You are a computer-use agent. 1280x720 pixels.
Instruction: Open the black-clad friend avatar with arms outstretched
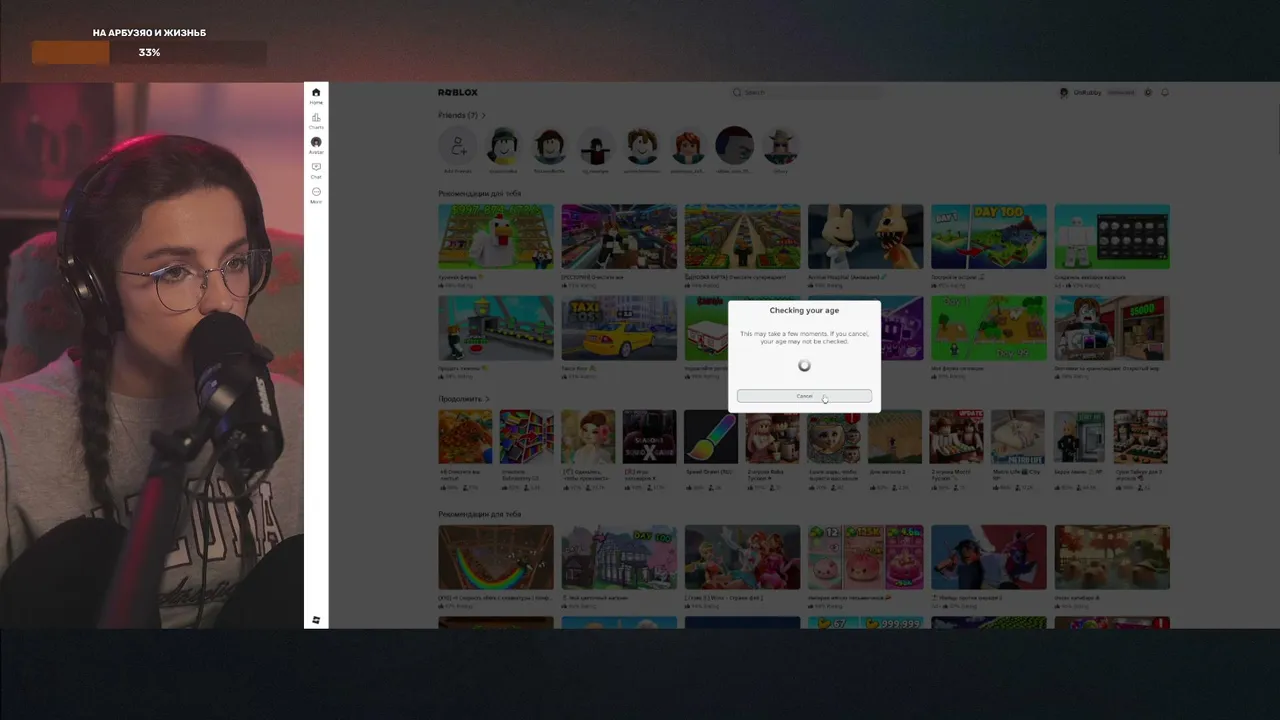pyautogui.click(x=596, y=147)
